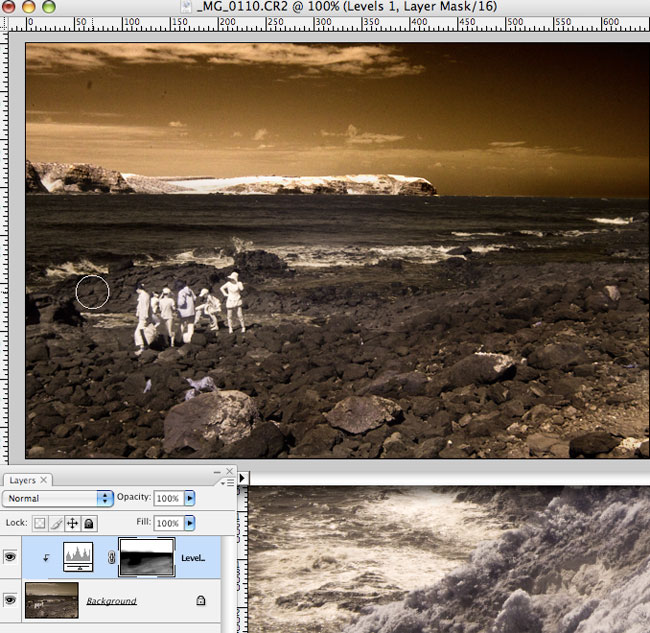Screen dimensions: 650x633
Task: Click the Opacity percentage field
Action: [x=167, y=498]
